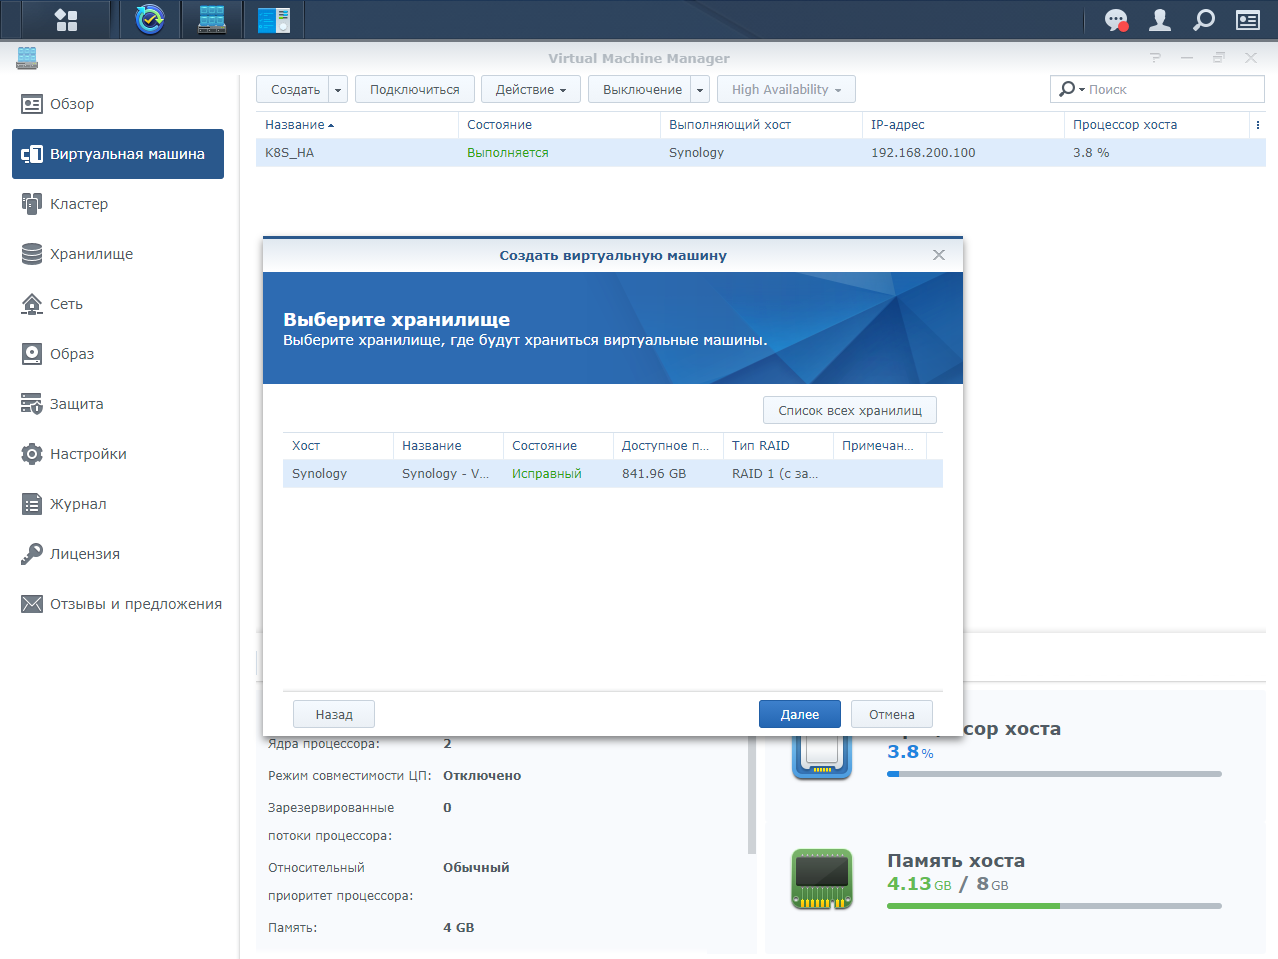Open the Журнал section

tap(118, 504)
